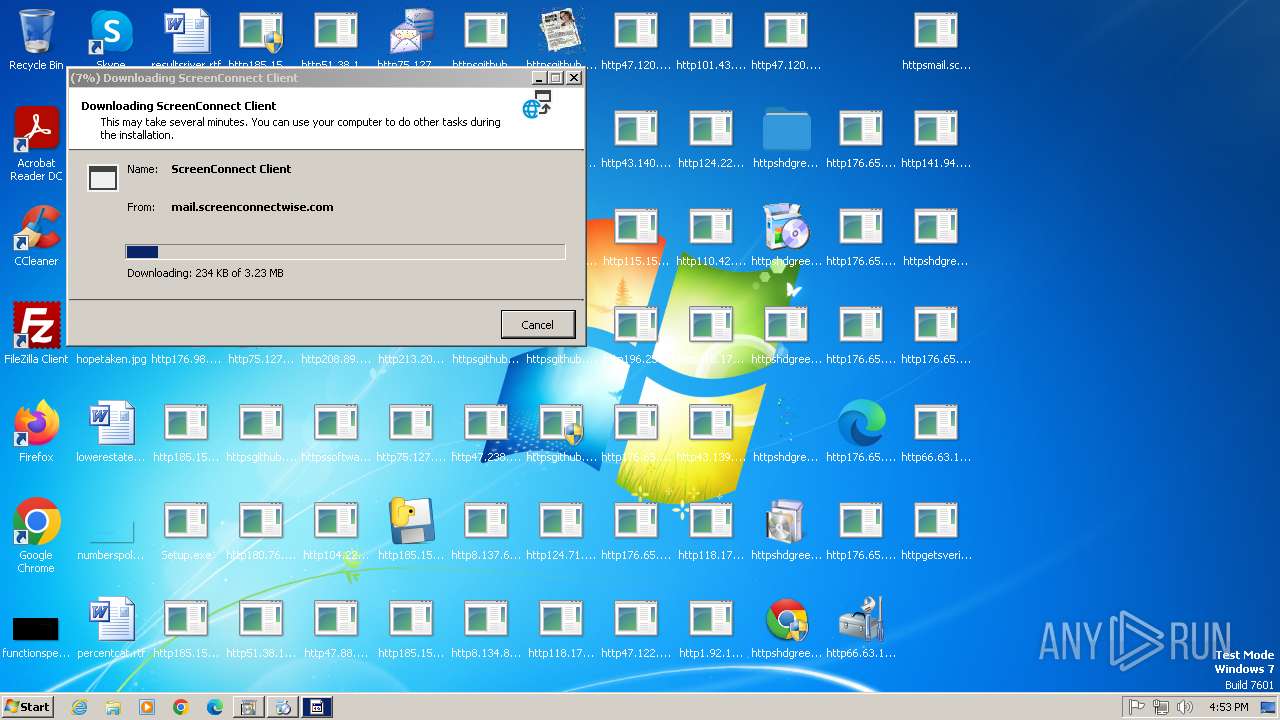Viewport: 1280px width, 720px height.
Task: Open network status tray icon
Action: coord(1161,707)
